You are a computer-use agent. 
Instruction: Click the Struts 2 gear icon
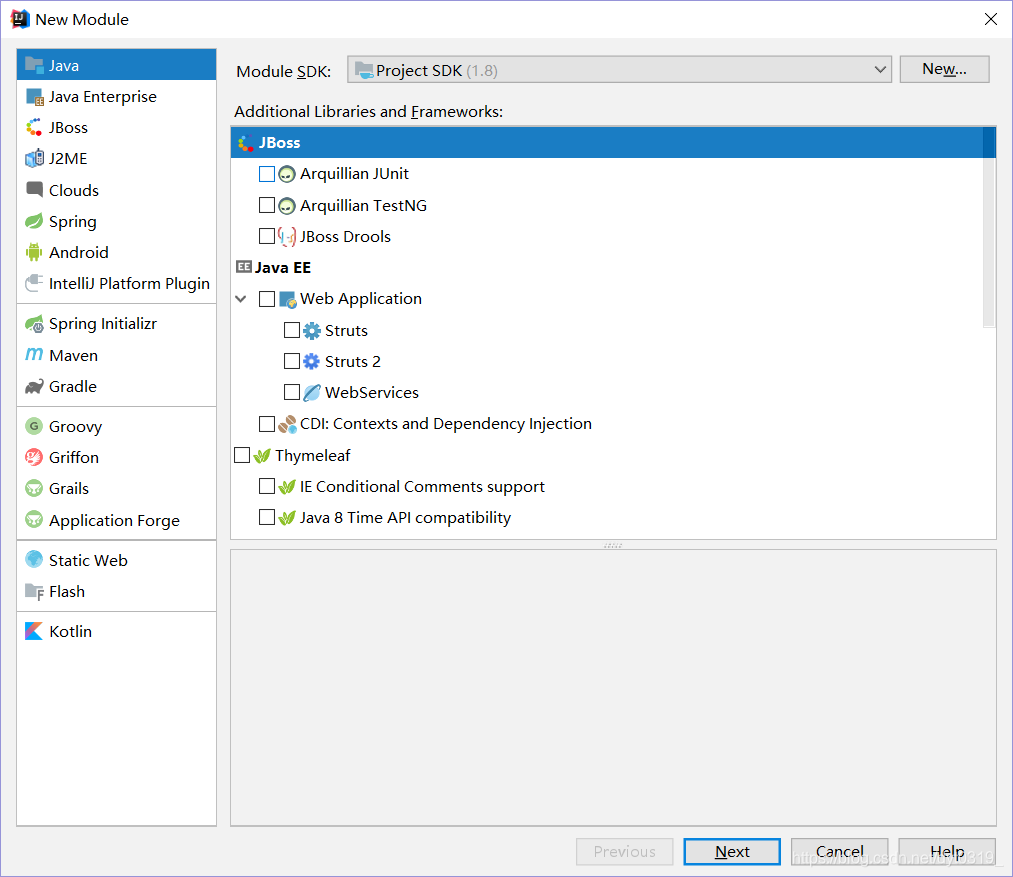pos(312,361)
